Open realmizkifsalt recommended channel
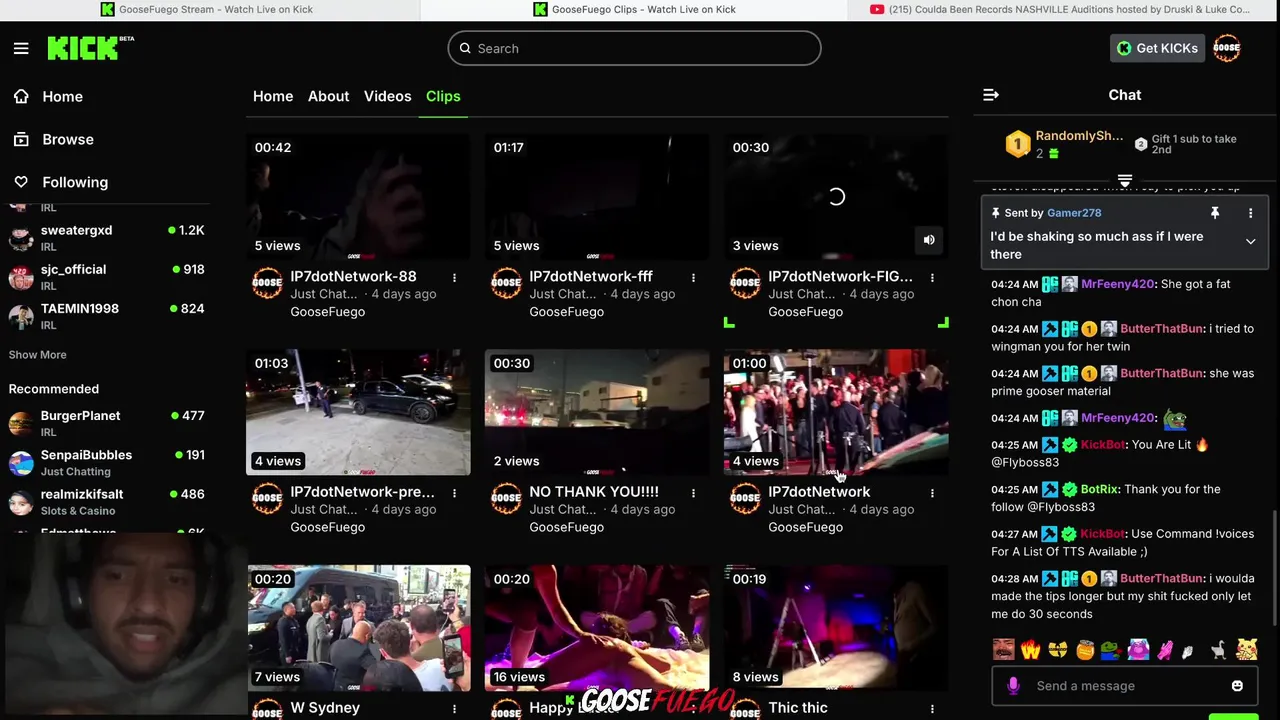This screenshot has height=720, width=1280. coord(107,501)
